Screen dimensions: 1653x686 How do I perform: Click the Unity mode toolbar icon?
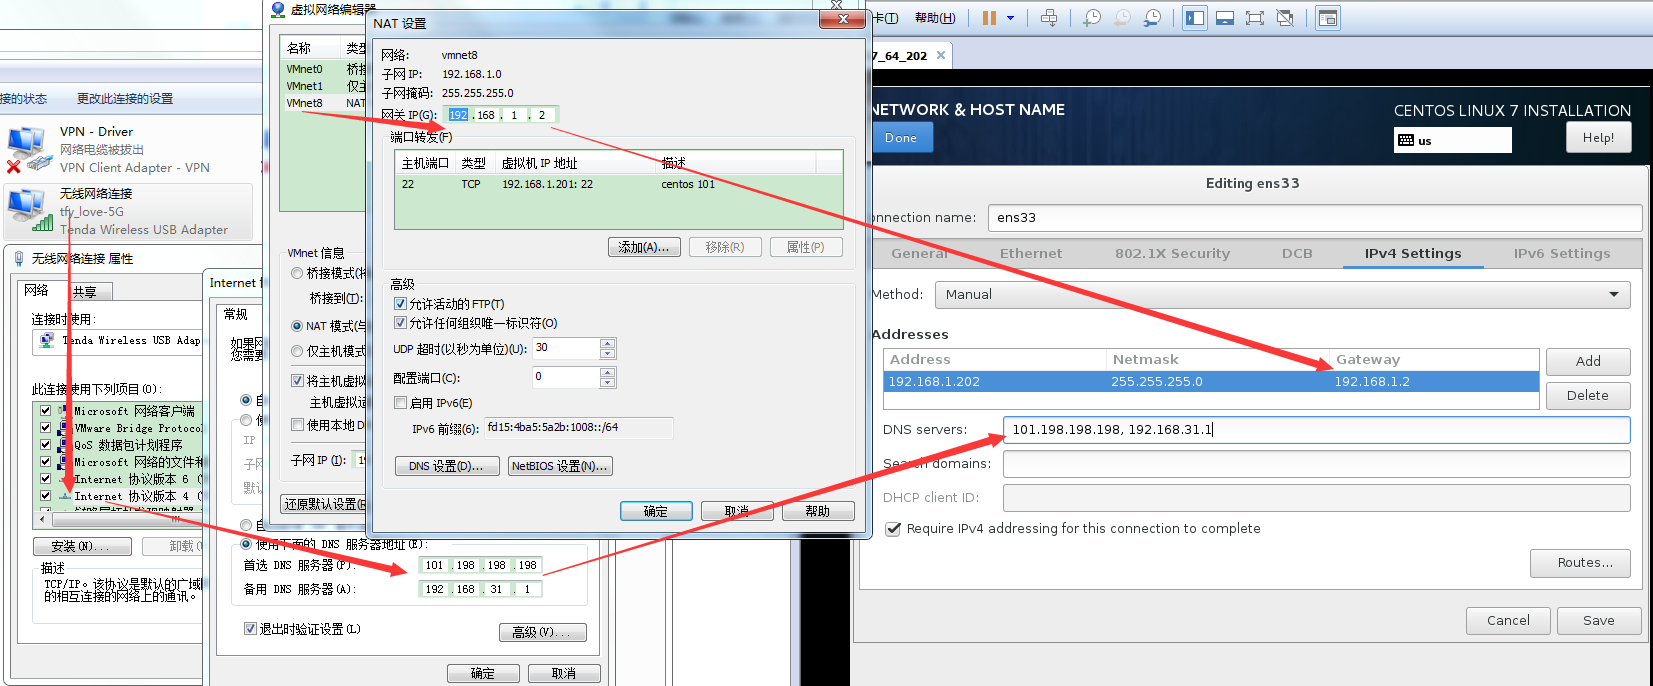coord(1286,18)
